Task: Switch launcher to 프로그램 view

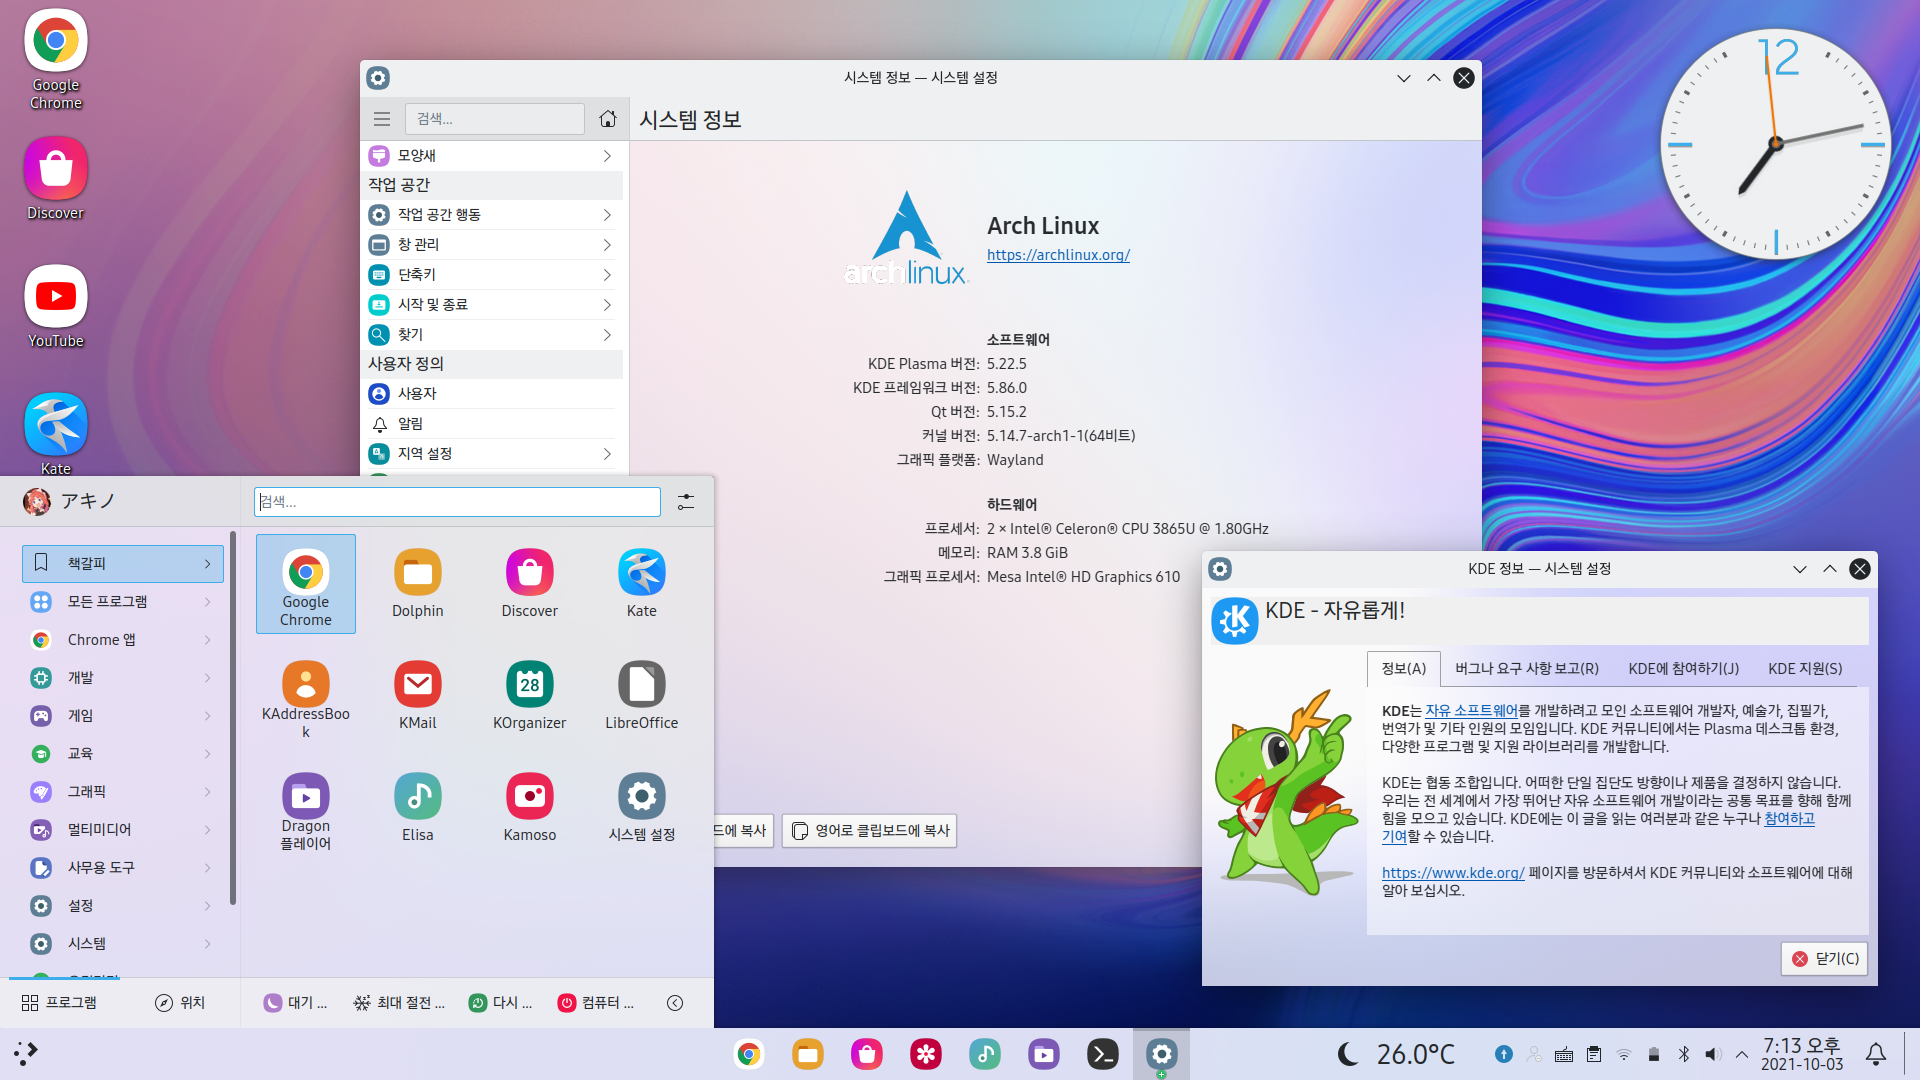Action: (x=59, y=1003)
